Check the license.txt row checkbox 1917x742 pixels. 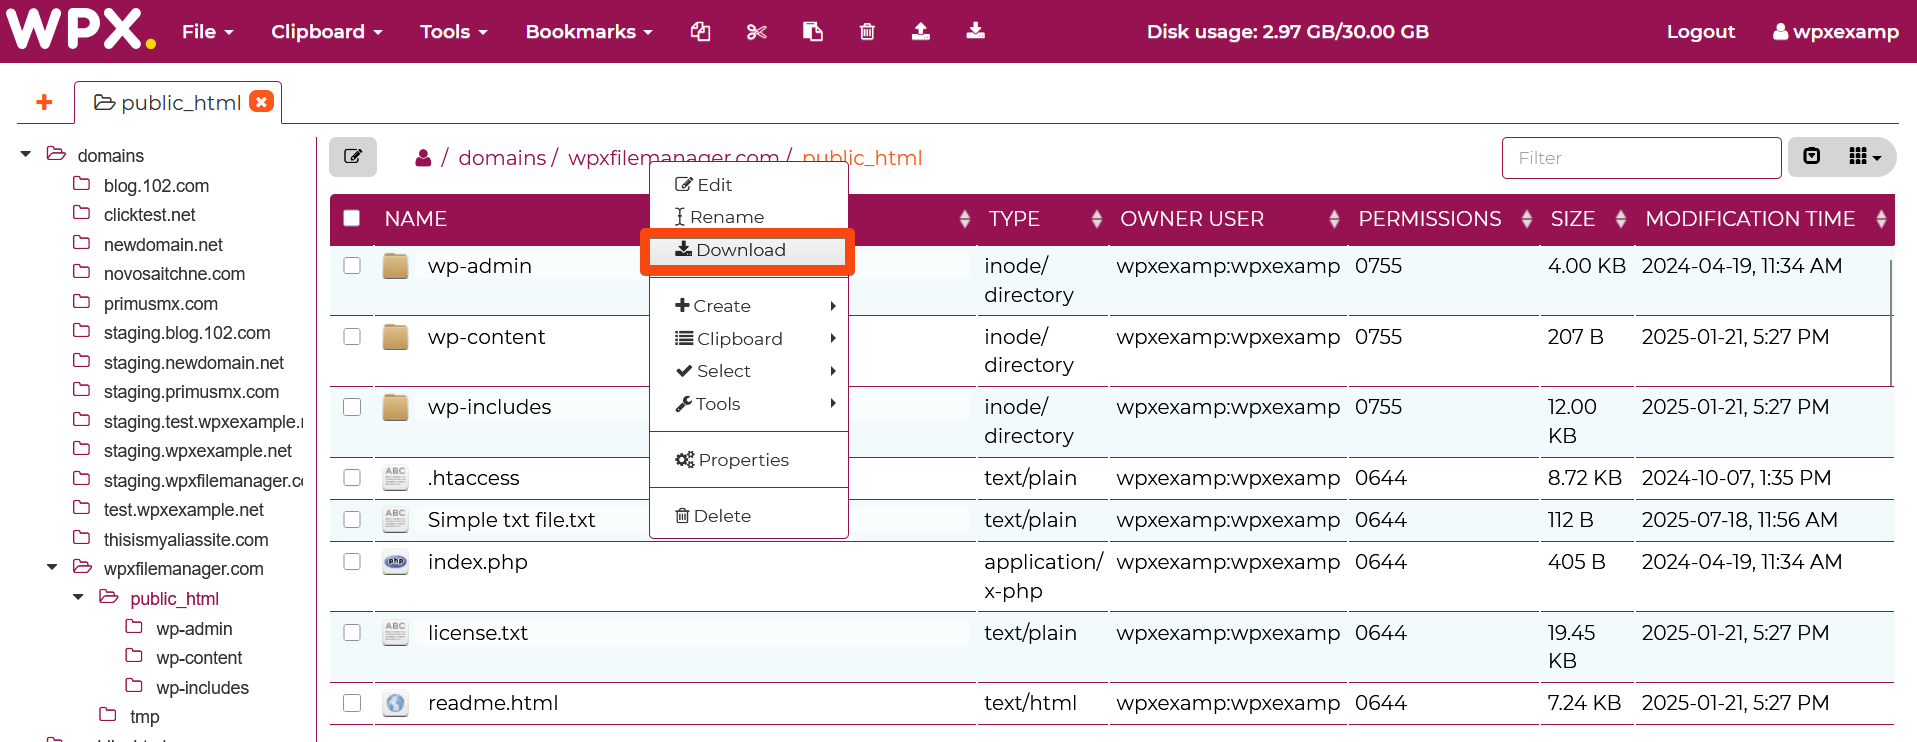click(352, 632)
